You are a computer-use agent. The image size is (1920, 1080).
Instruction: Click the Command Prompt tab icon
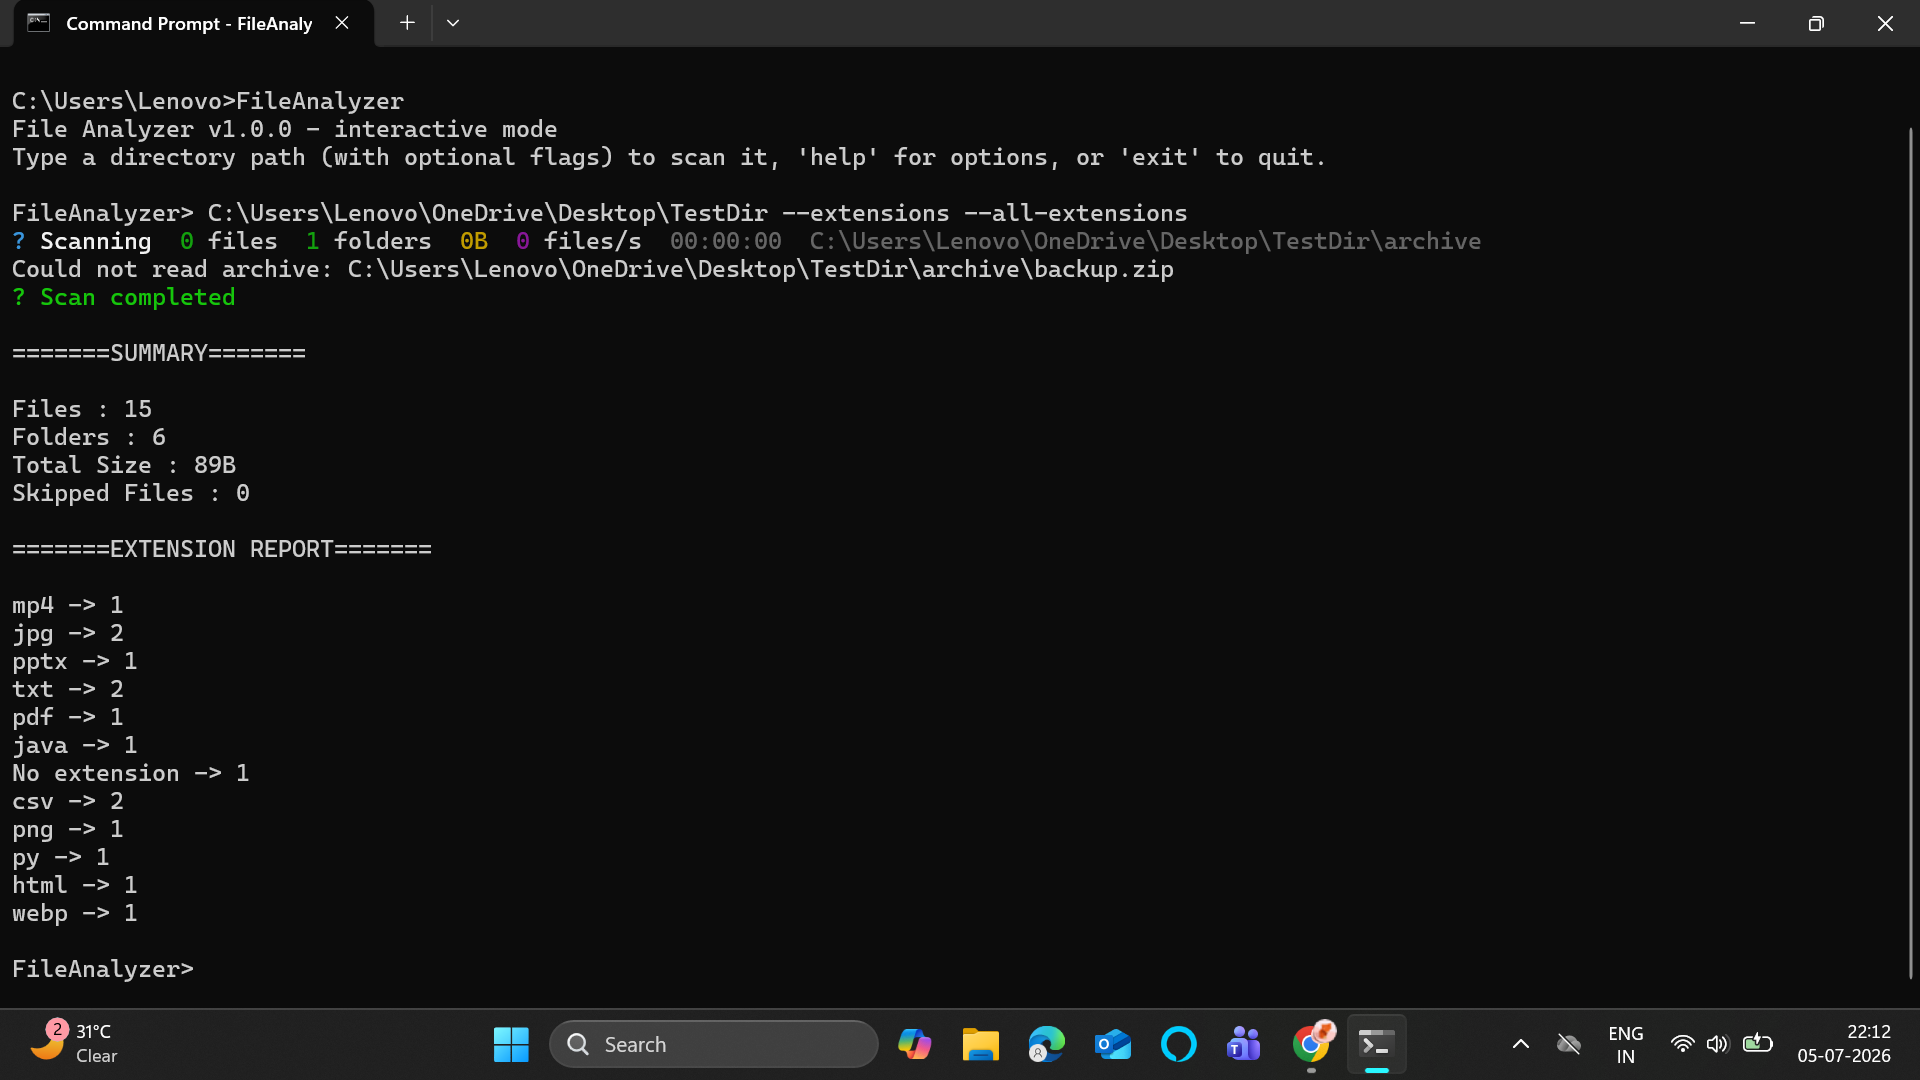[x=39, y=23]
